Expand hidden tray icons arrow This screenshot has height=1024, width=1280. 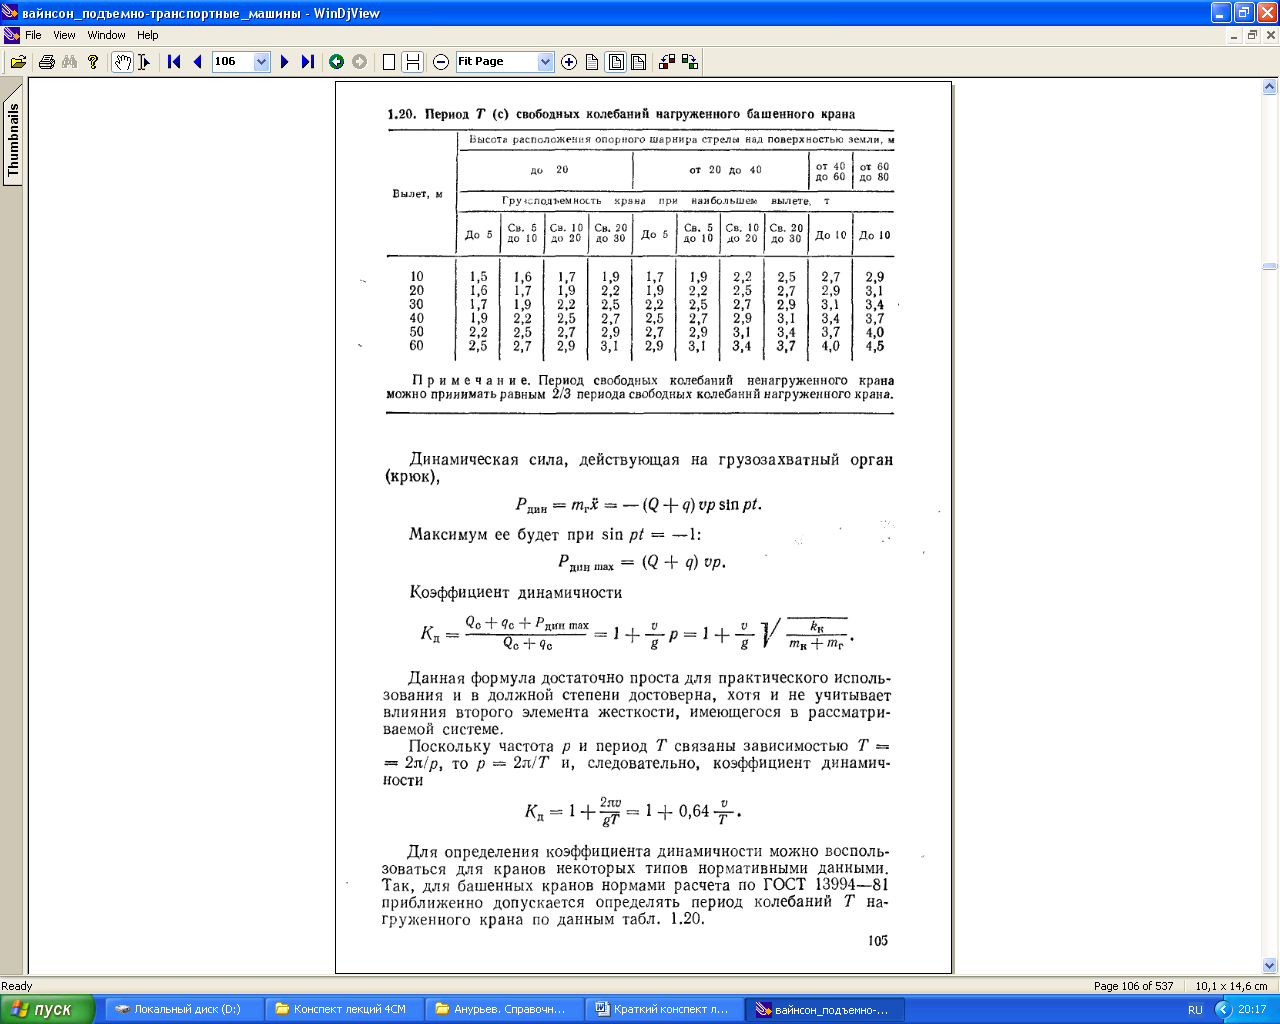(1223, 1010)
